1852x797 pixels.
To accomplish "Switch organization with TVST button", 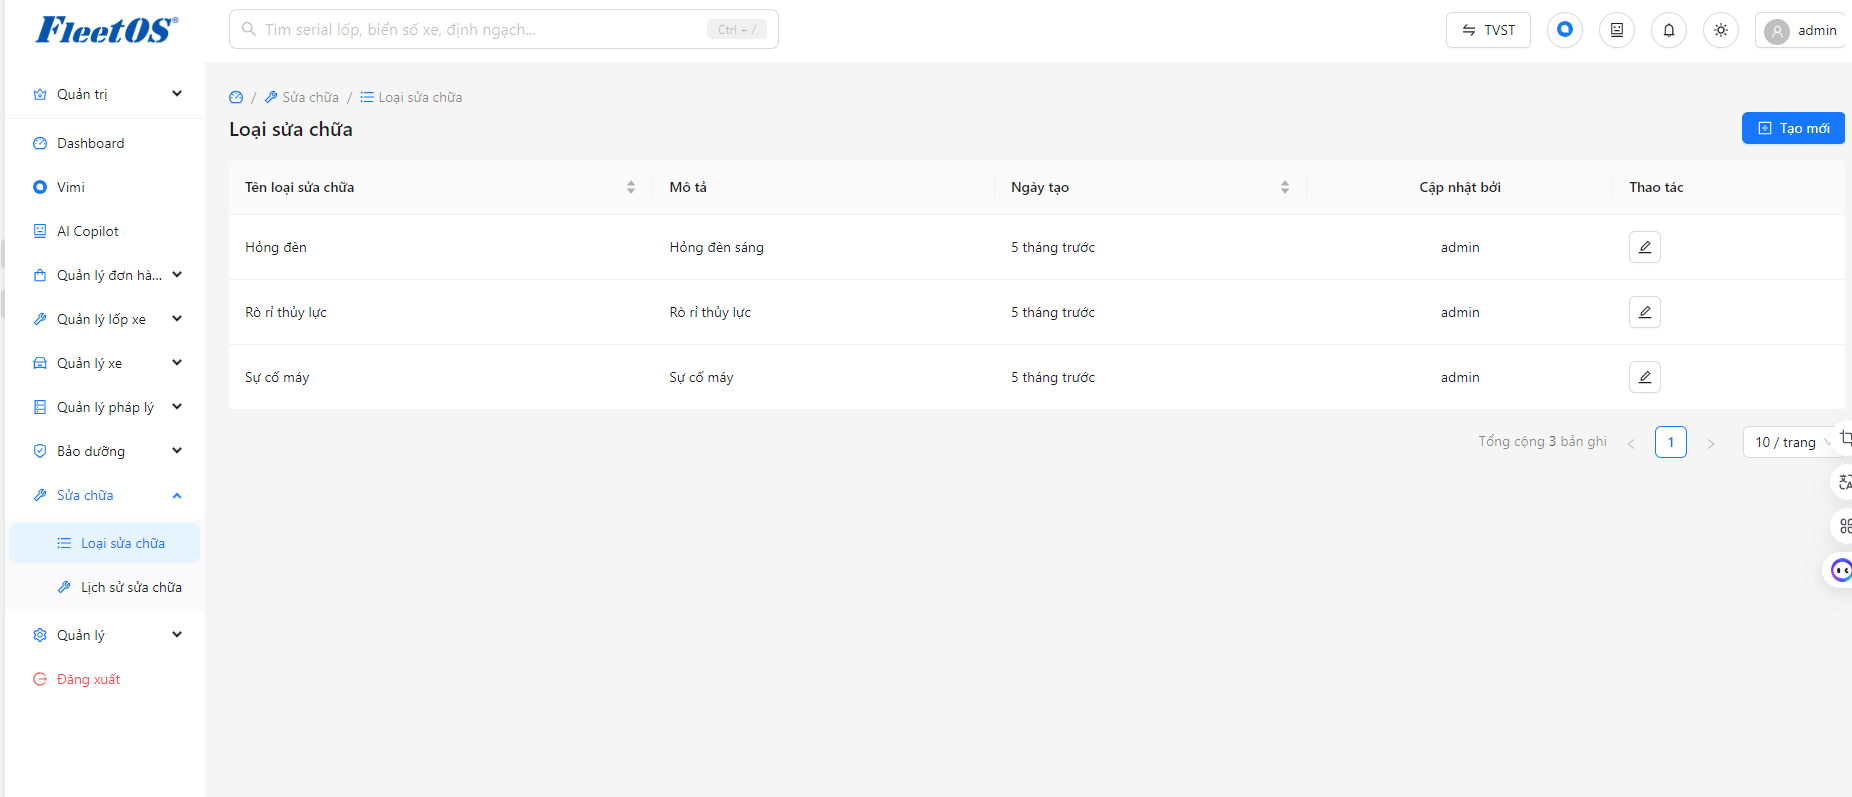I will pyautogui.click(x=1488, y=30).
